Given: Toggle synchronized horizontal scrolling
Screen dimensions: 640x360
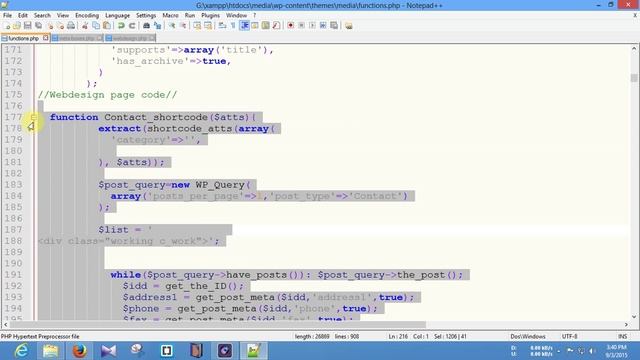Looking at the screenshot, I should tap(208, 26).
